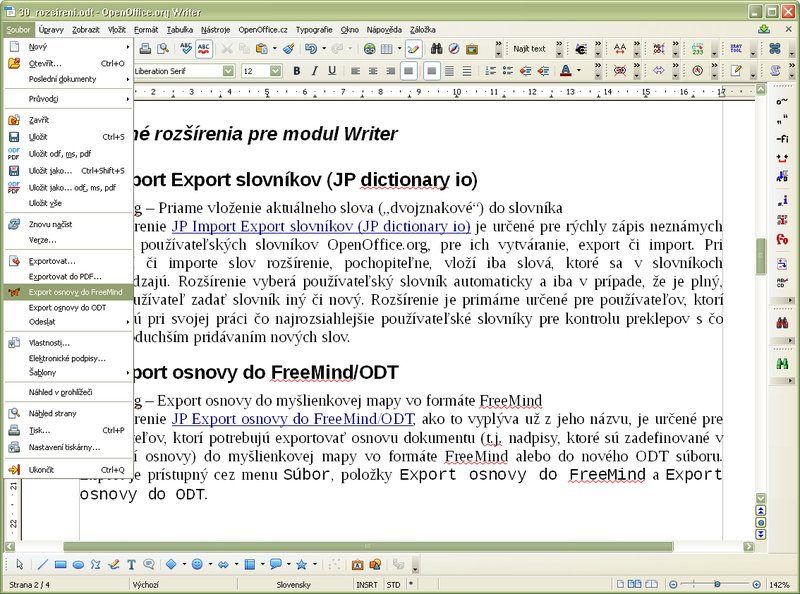Viewport: 800px width, 594px height.
Task: Open the Úpravy menu
Action: 51,30
